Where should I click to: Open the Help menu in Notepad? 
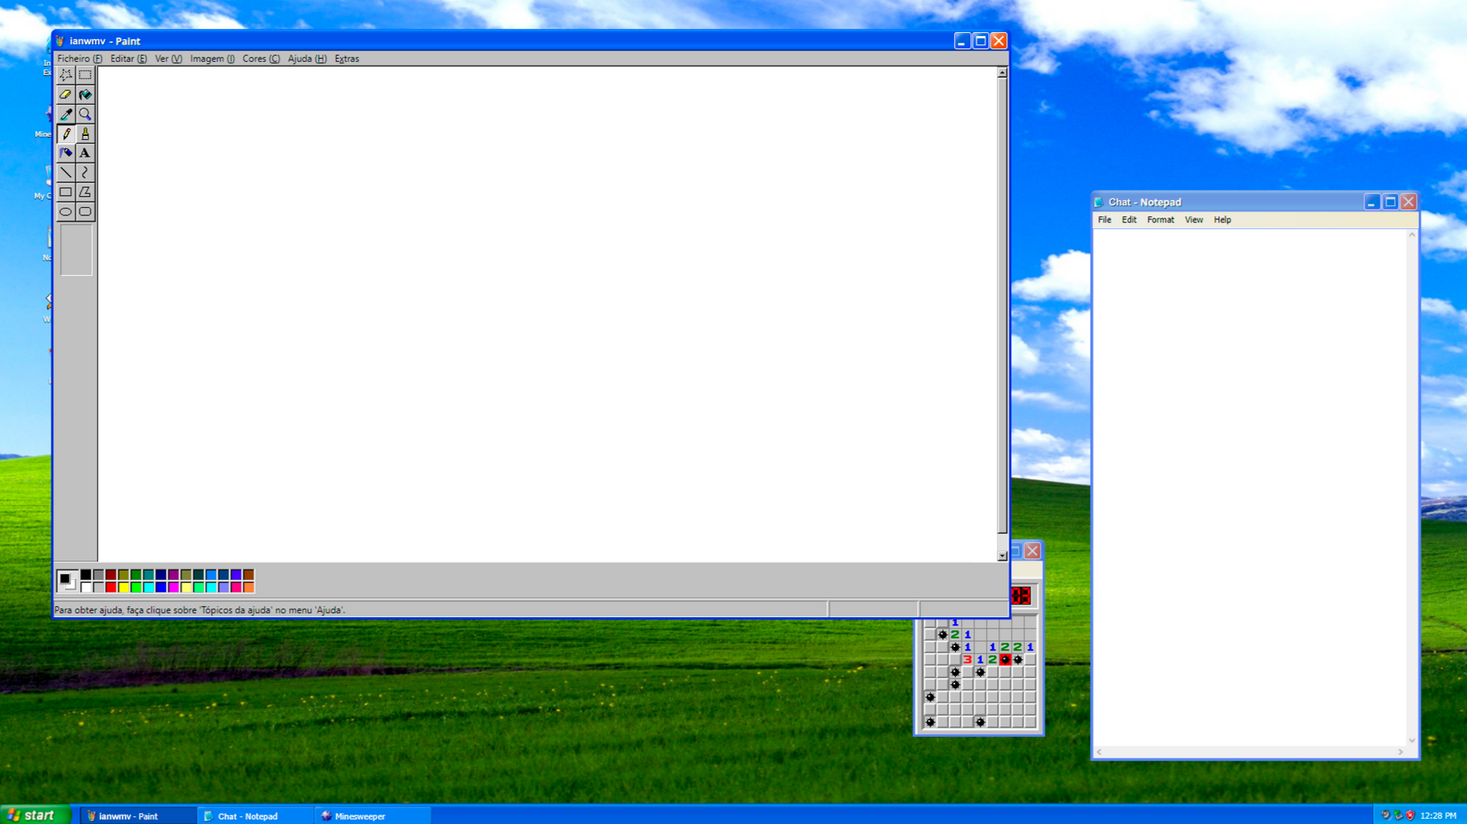1222,220
